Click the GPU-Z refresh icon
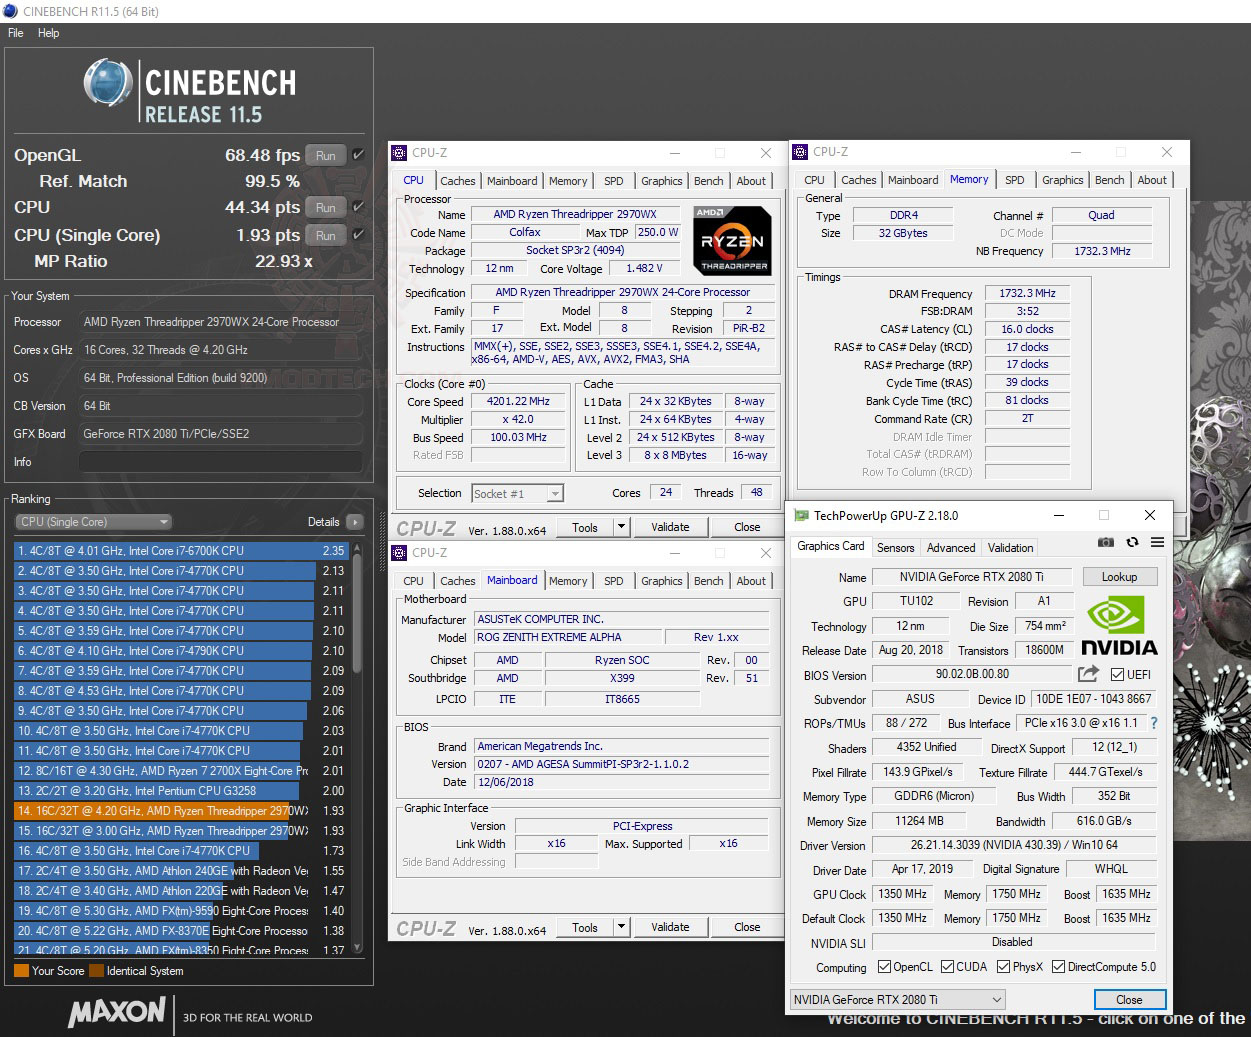This screenshot has height=1037, width=1251. (1132, 541)
